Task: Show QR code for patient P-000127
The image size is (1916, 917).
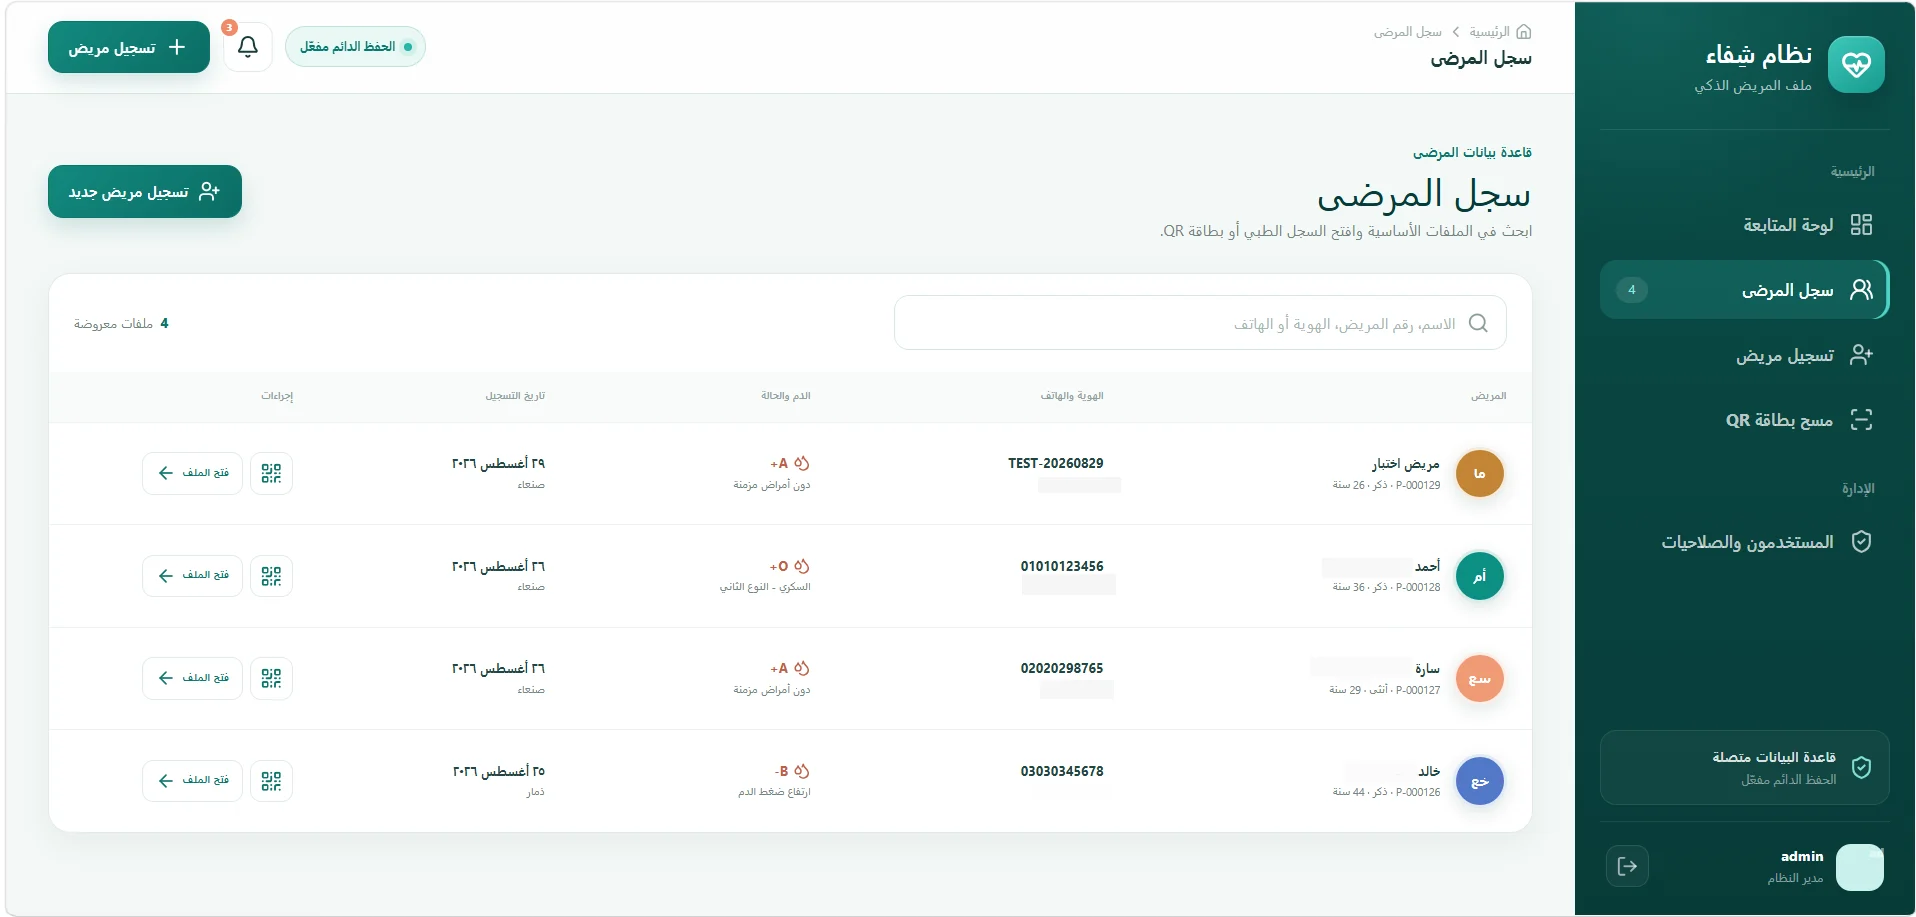Action: (x=271, y=678)
